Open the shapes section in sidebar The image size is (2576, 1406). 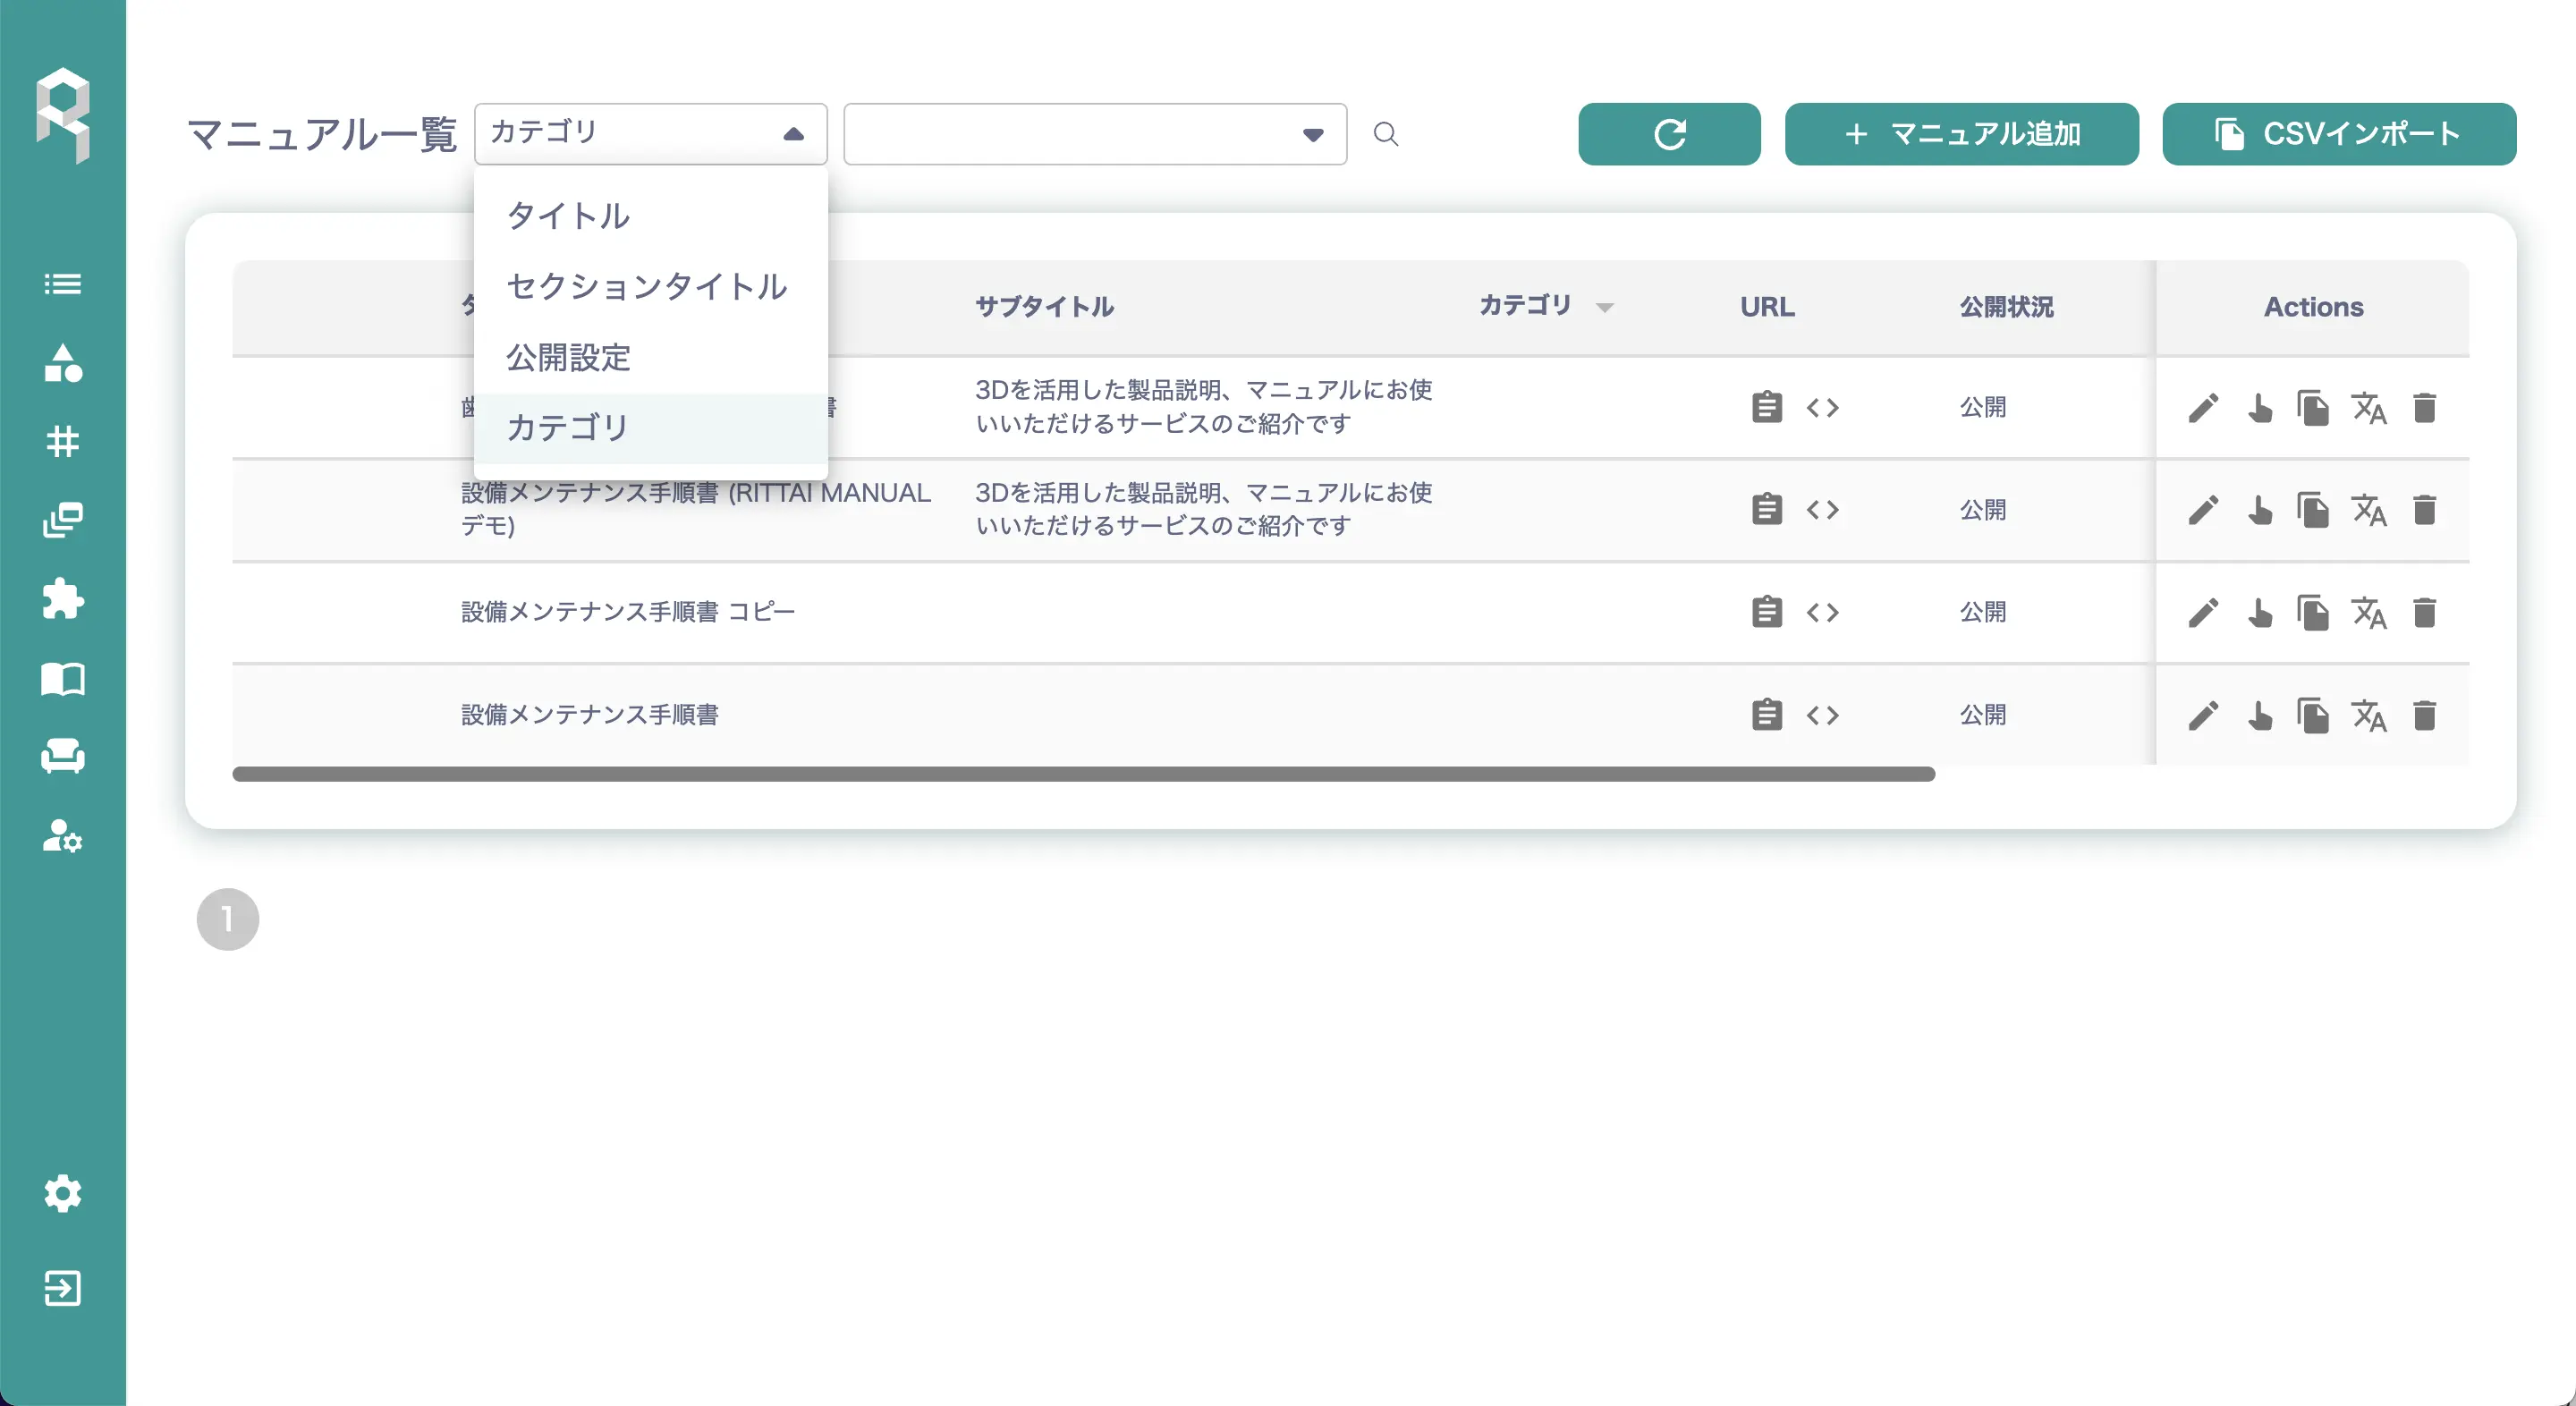click(63, 363)
